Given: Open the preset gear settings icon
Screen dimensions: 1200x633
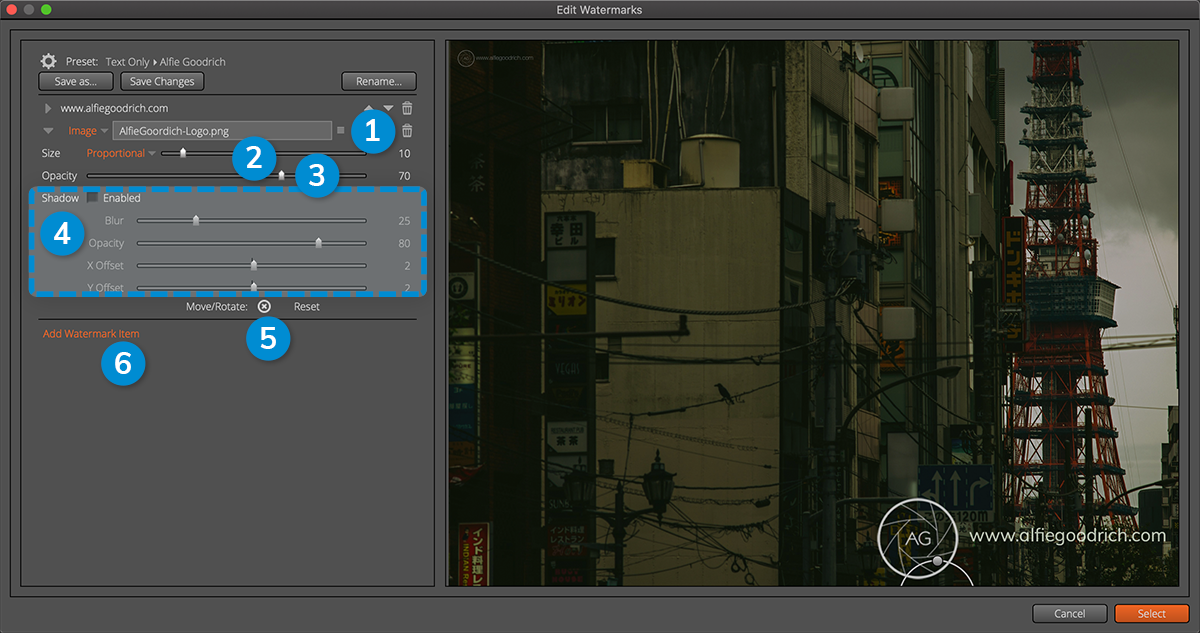Looking at the screenshot, I should (x=48, y=61).
